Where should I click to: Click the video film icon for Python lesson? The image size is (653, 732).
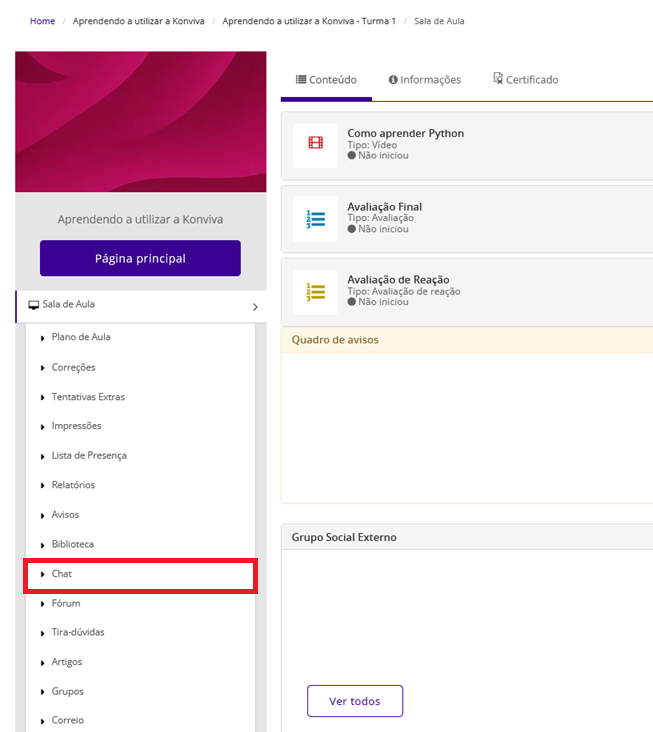coord(316,143)
